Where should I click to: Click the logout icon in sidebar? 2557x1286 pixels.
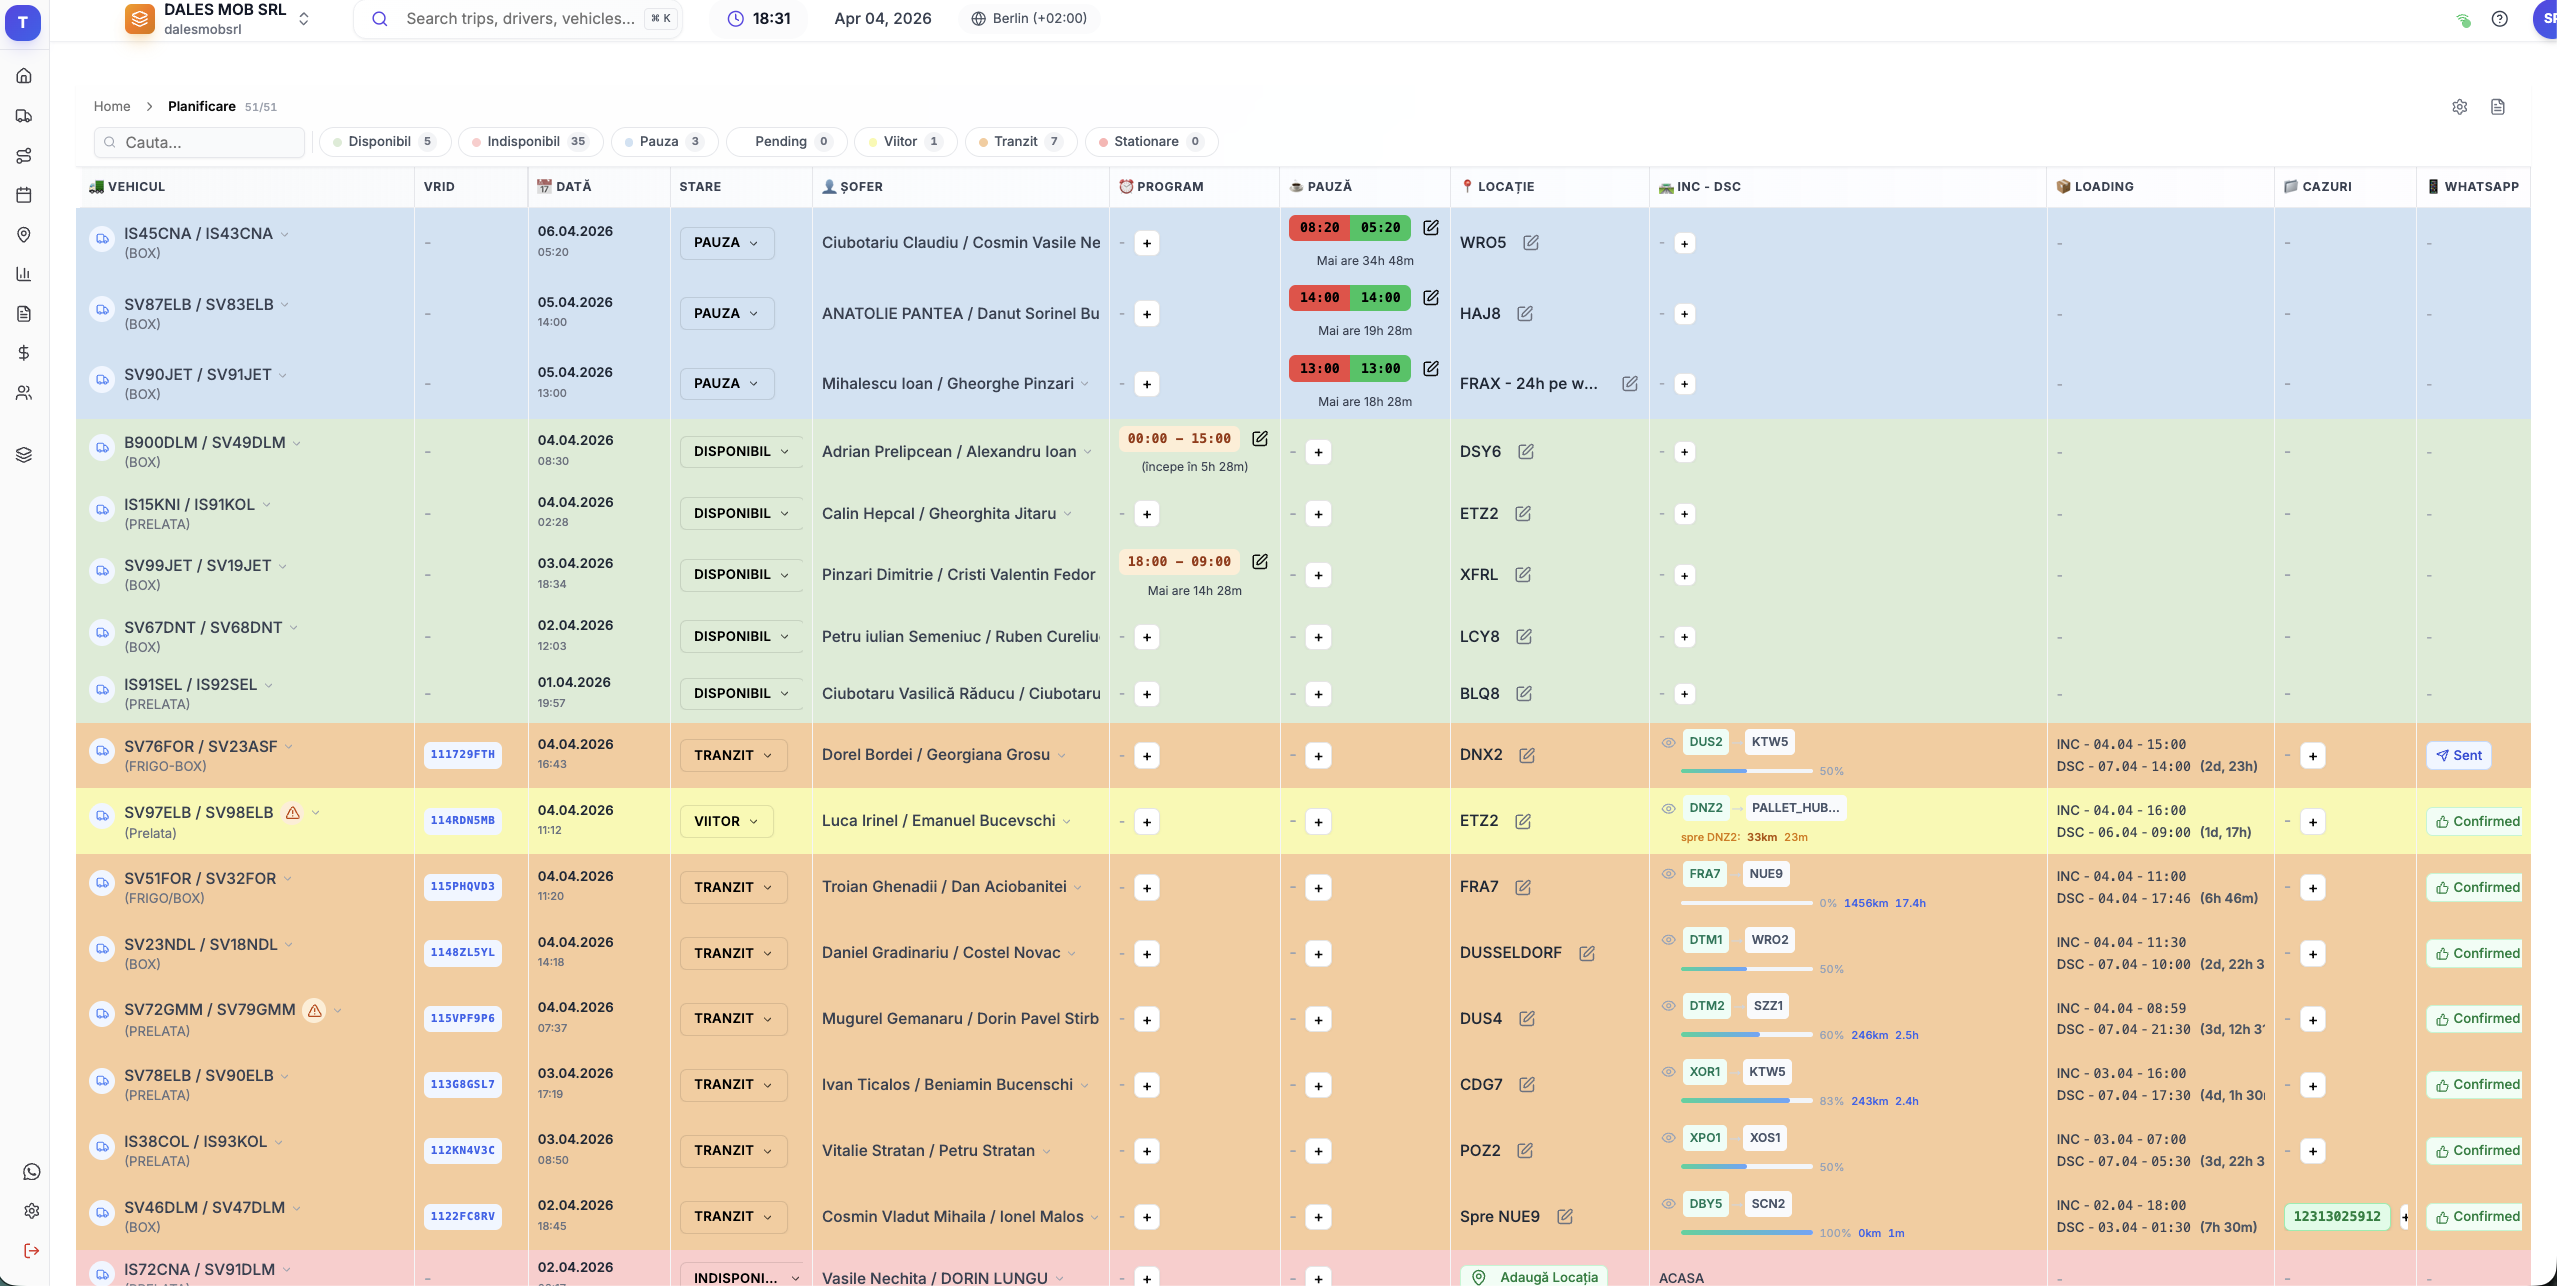(x=32, y=1250)
